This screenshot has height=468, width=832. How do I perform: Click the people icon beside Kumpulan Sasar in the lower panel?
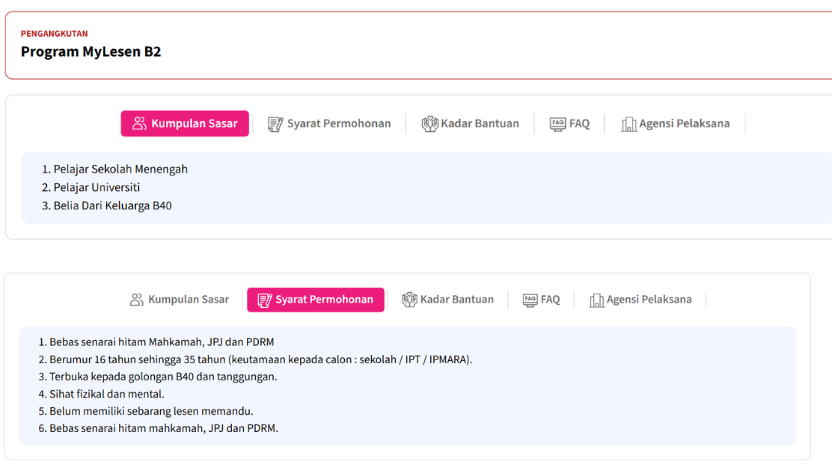pyautogui.click(x=136, y=300)
